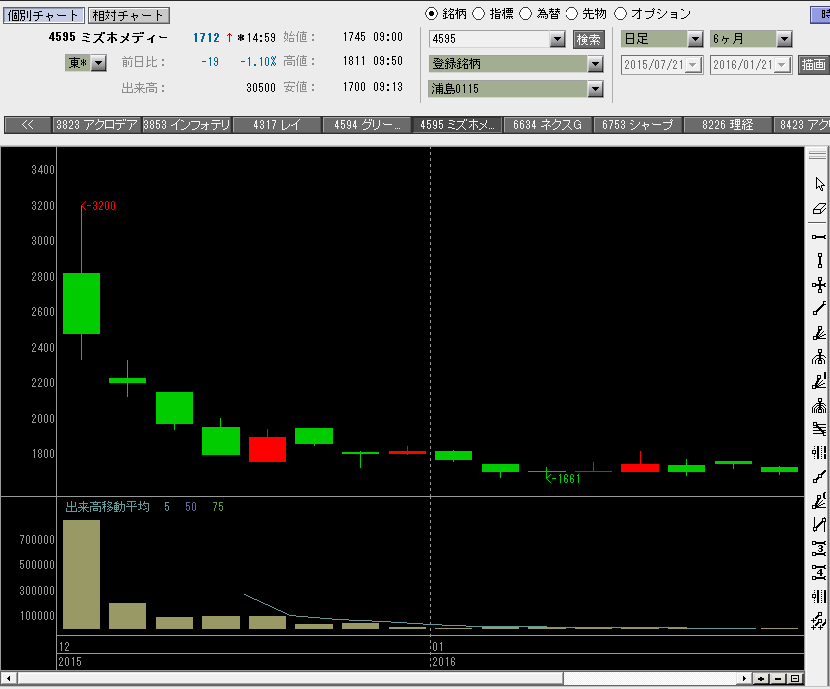This screenshot has height=689, width=830.
Task: Select the fan lines tool with marker
Action: coord(819,382)
